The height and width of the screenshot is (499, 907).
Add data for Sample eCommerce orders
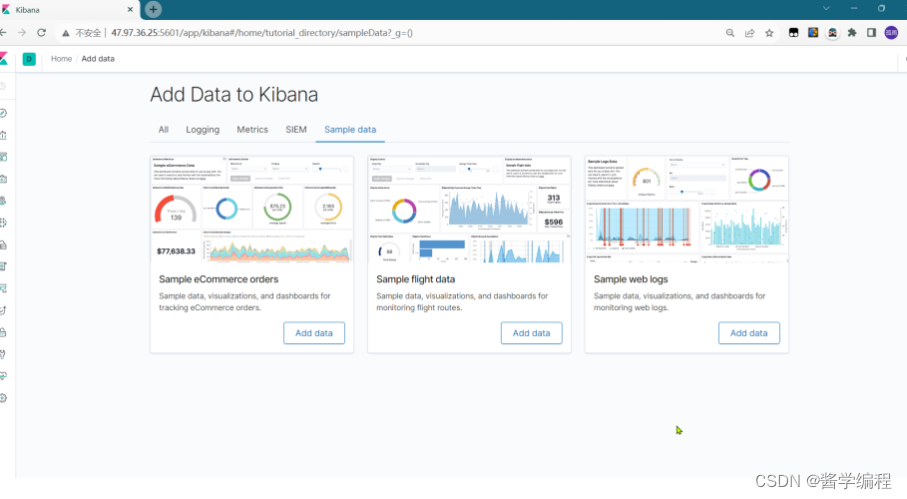point(314,333)
